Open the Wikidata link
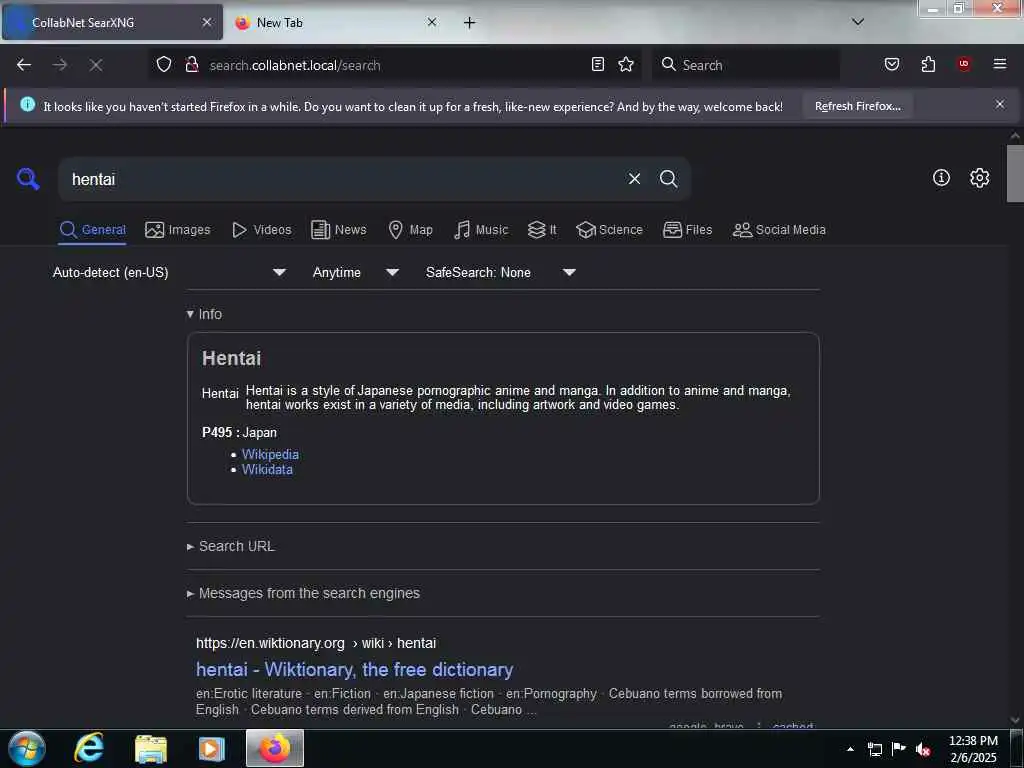Viewport: 1024px width, 768px height. click(267, 470)
